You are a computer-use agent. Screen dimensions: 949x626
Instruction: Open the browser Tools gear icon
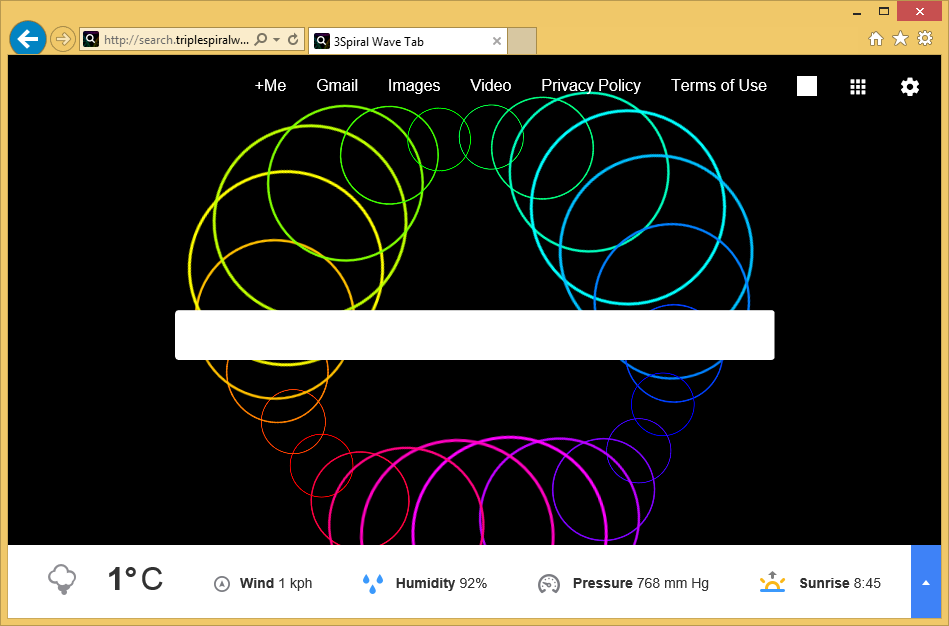925,39
